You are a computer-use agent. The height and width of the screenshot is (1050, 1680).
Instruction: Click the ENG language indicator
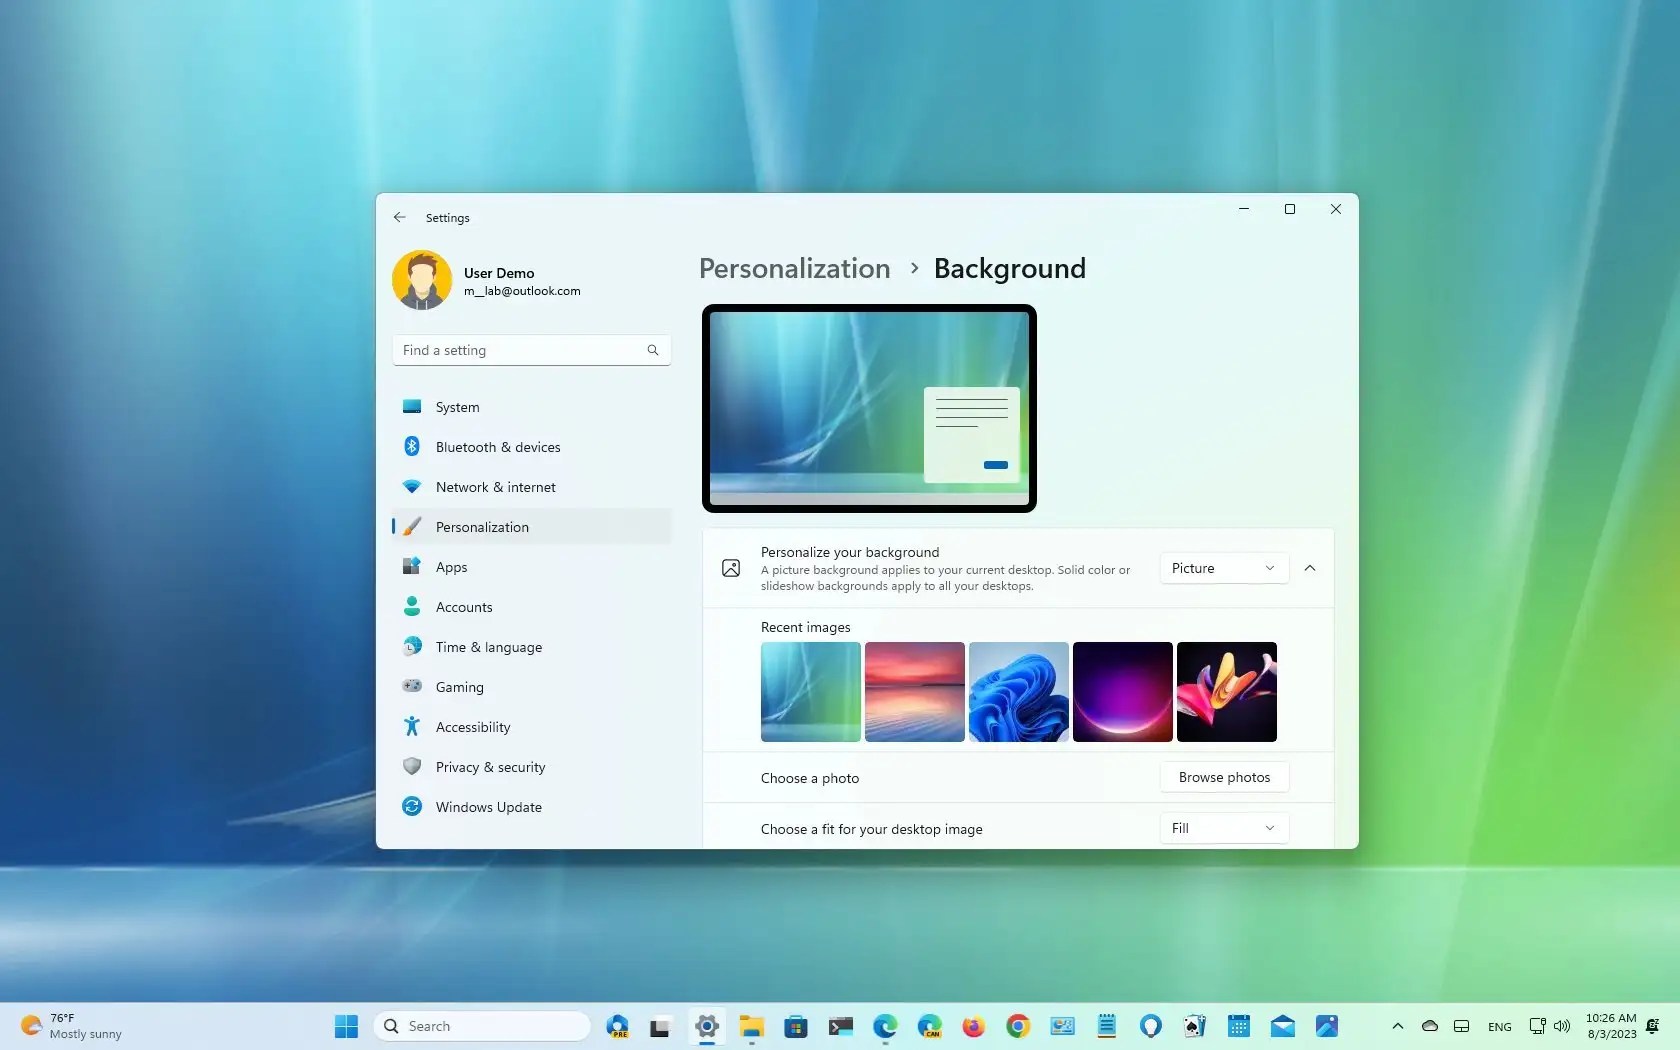(1500, 1026)
